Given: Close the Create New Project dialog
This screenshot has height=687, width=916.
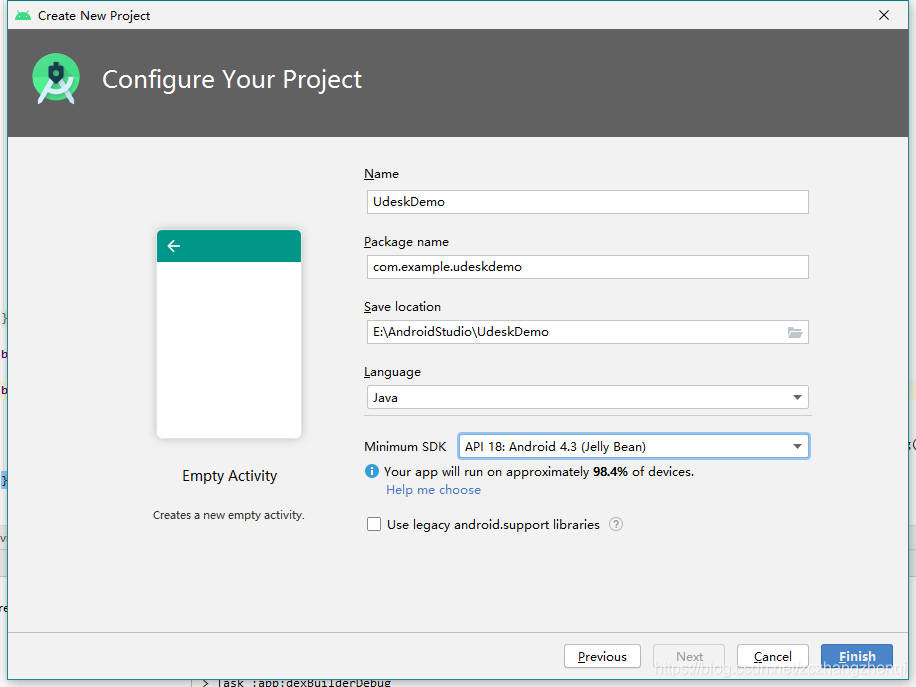Looking at the screenshot, I should click(884, 15).
